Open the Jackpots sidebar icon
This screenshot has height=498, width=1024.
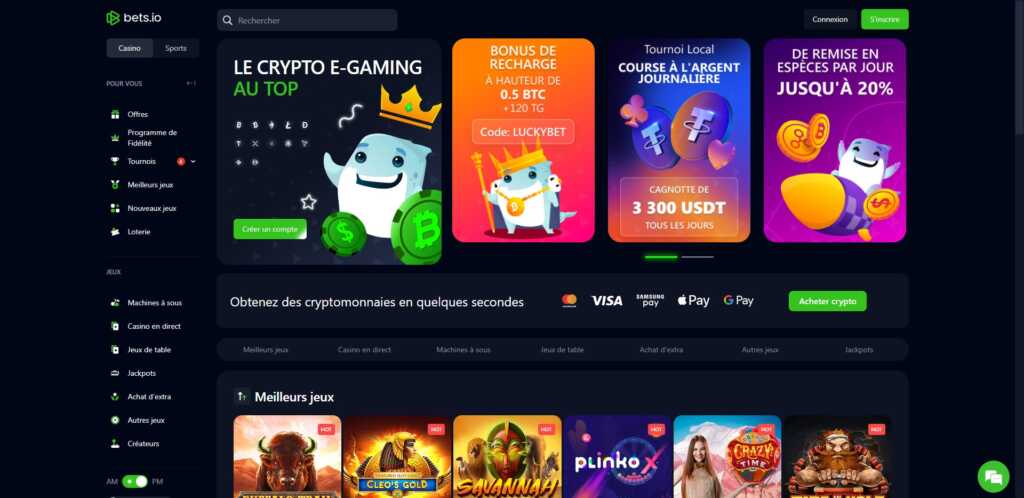click(115, 373)
